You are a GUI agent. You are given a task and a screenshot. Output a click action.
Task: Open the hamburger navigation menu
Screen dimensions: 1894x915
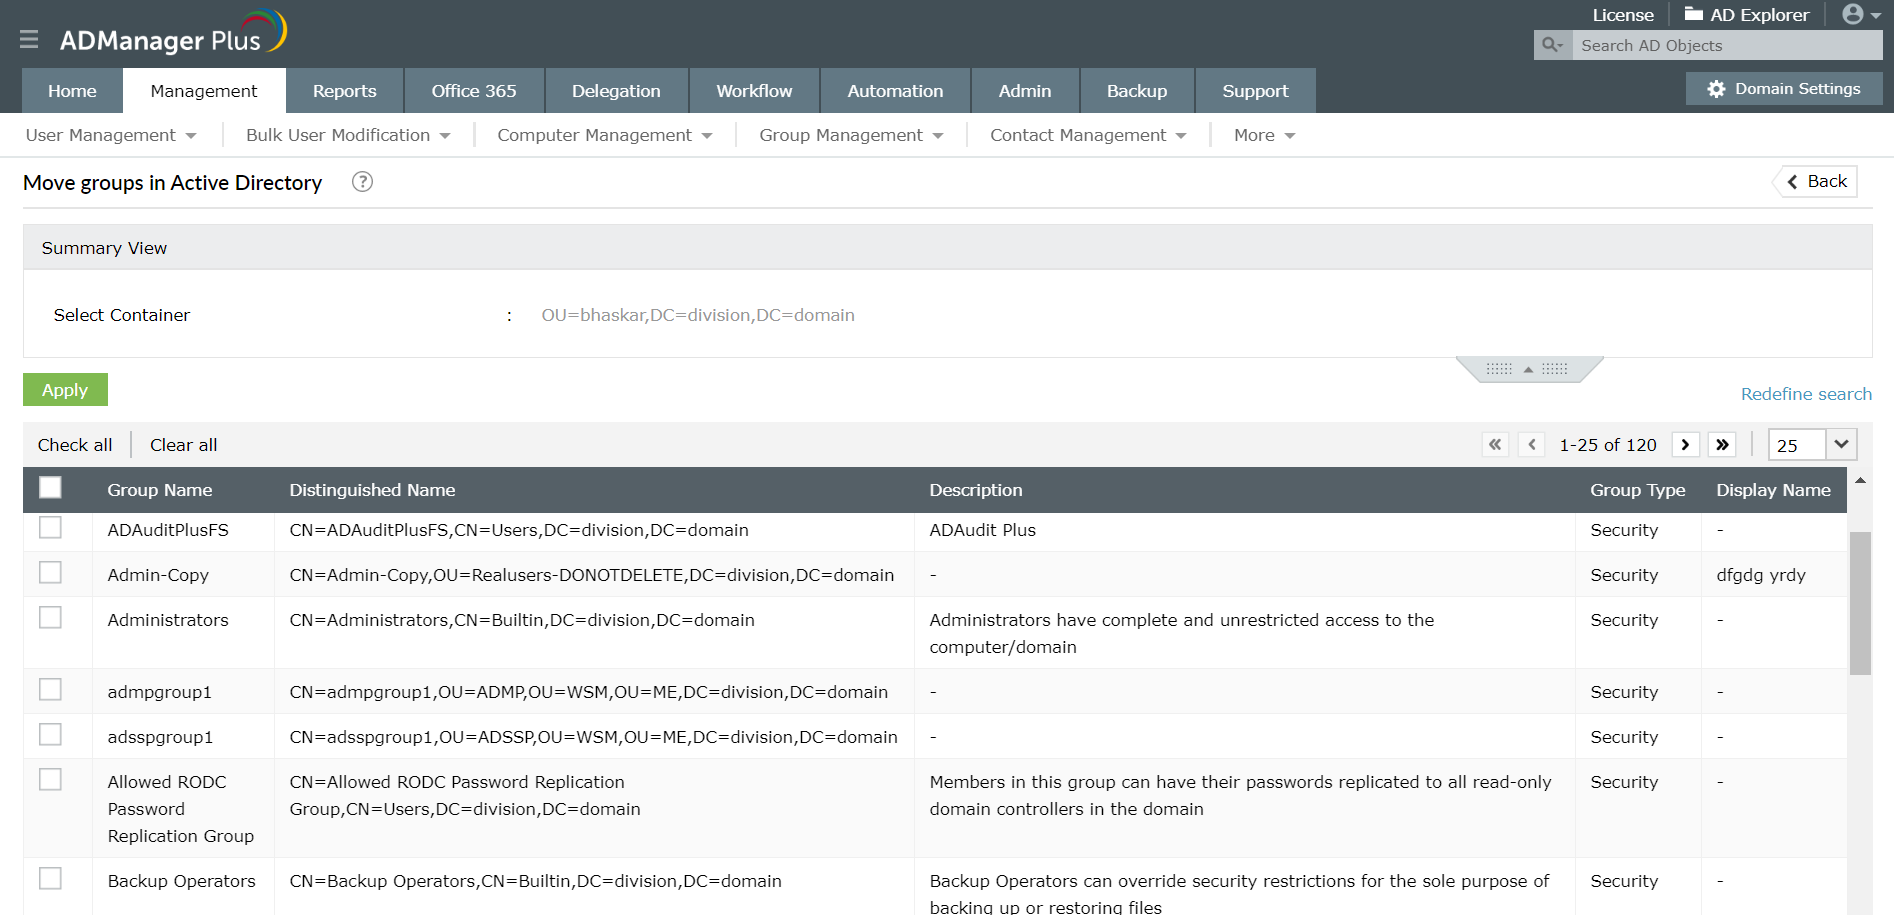coord(29,39)
